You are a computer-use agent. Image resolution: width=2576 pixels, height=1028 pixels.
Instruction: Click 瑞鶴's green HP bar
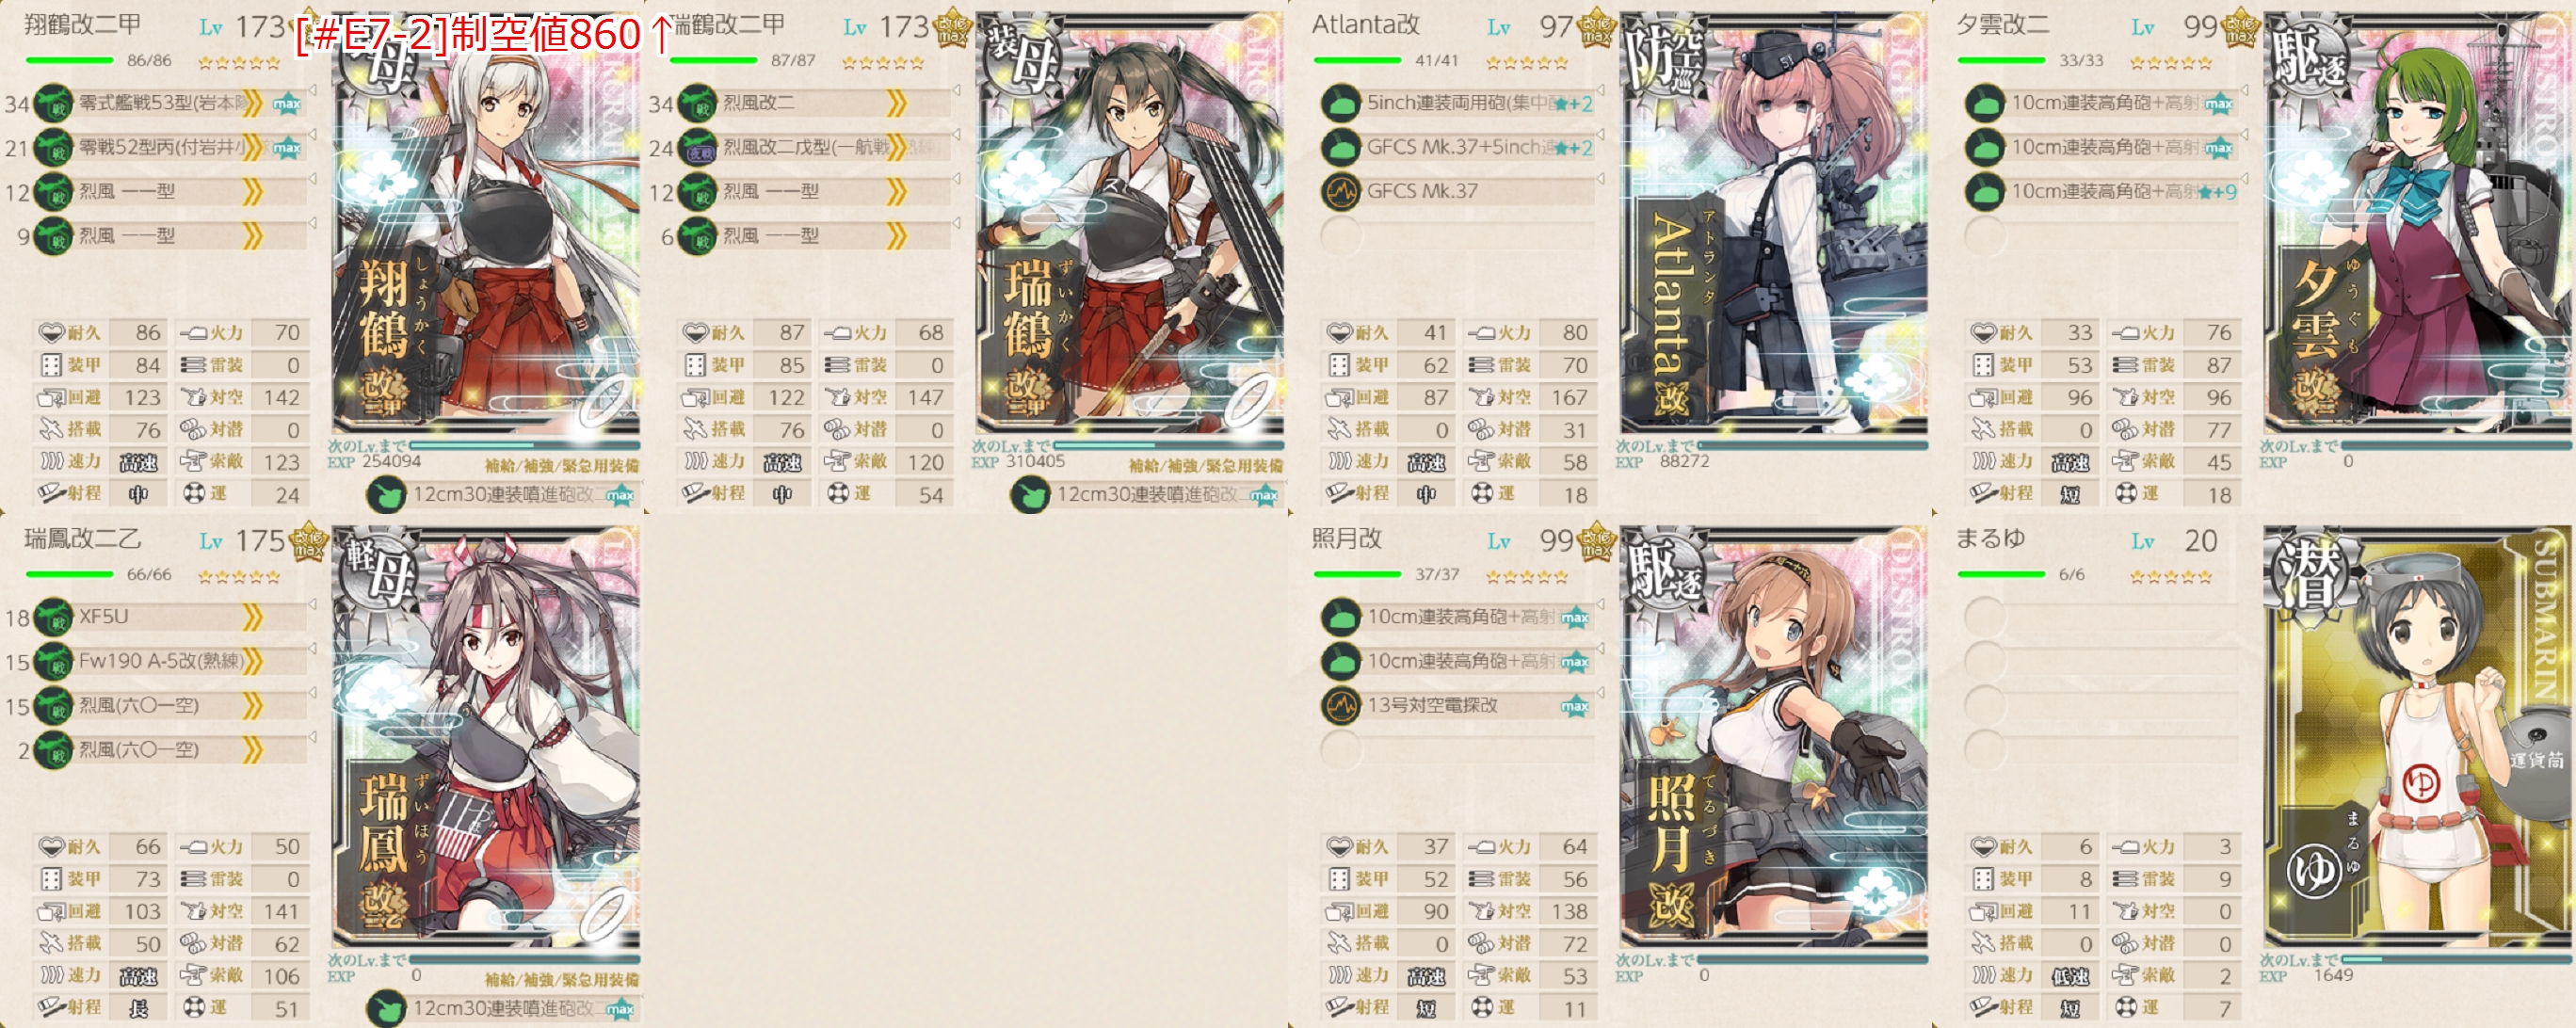point(713,61)
